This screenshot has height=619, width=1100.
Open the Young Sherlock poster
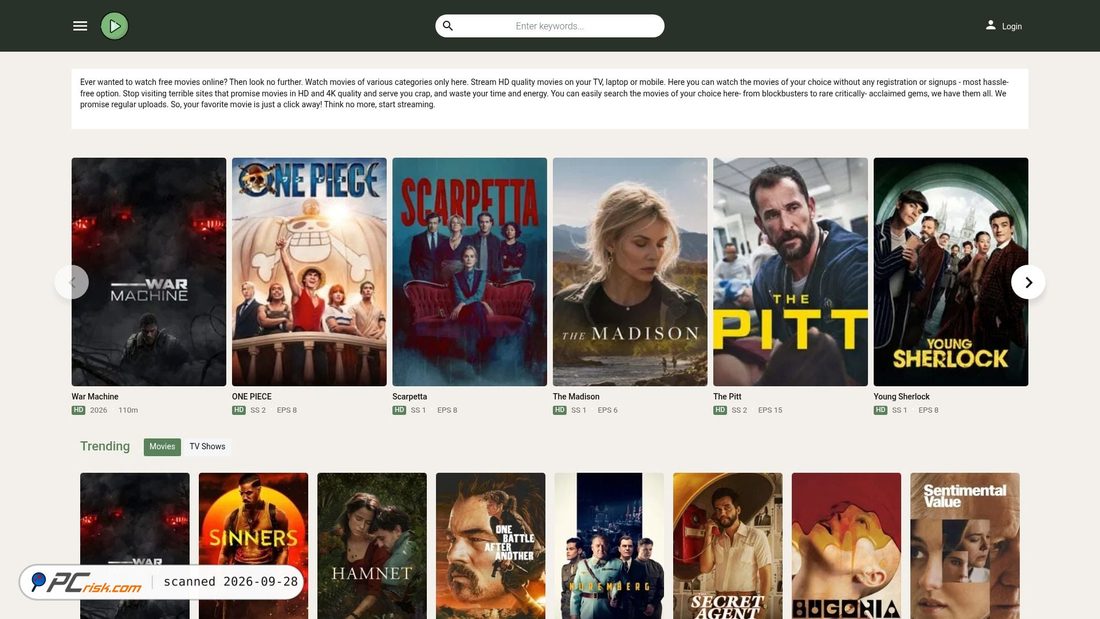tap(951, 272)
